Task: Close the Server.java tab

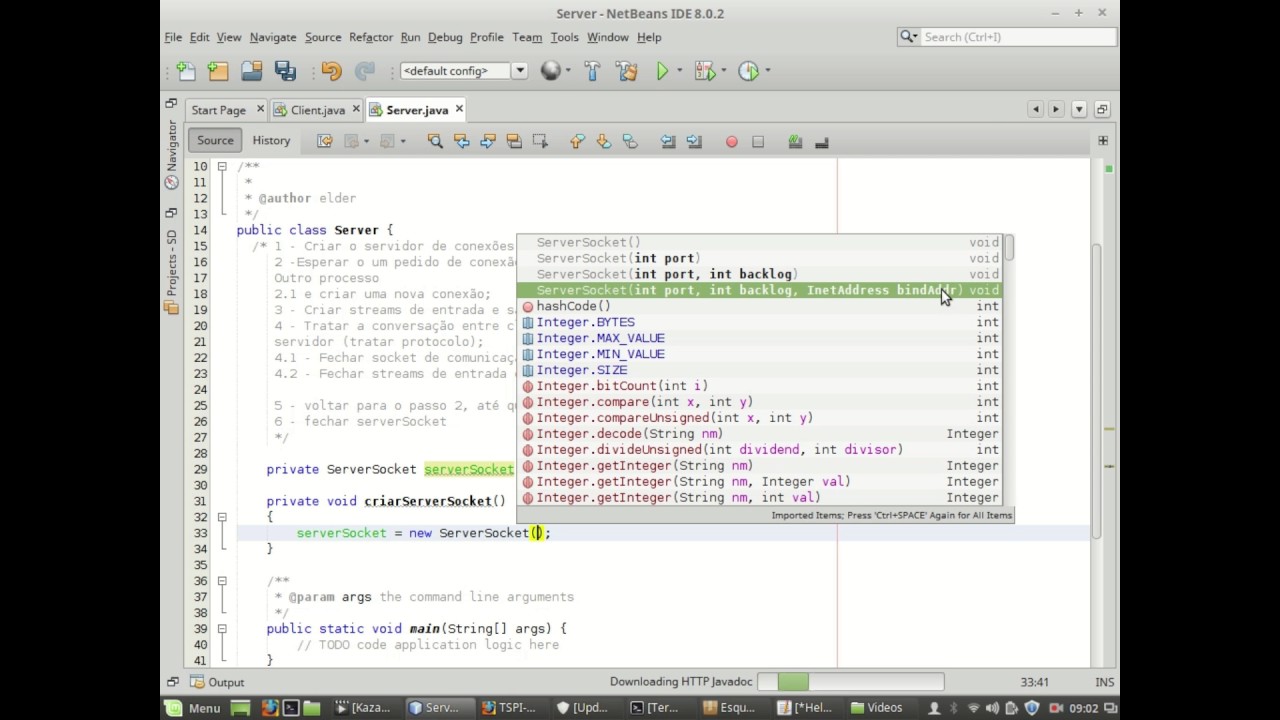Action: (x=459, y=109)
